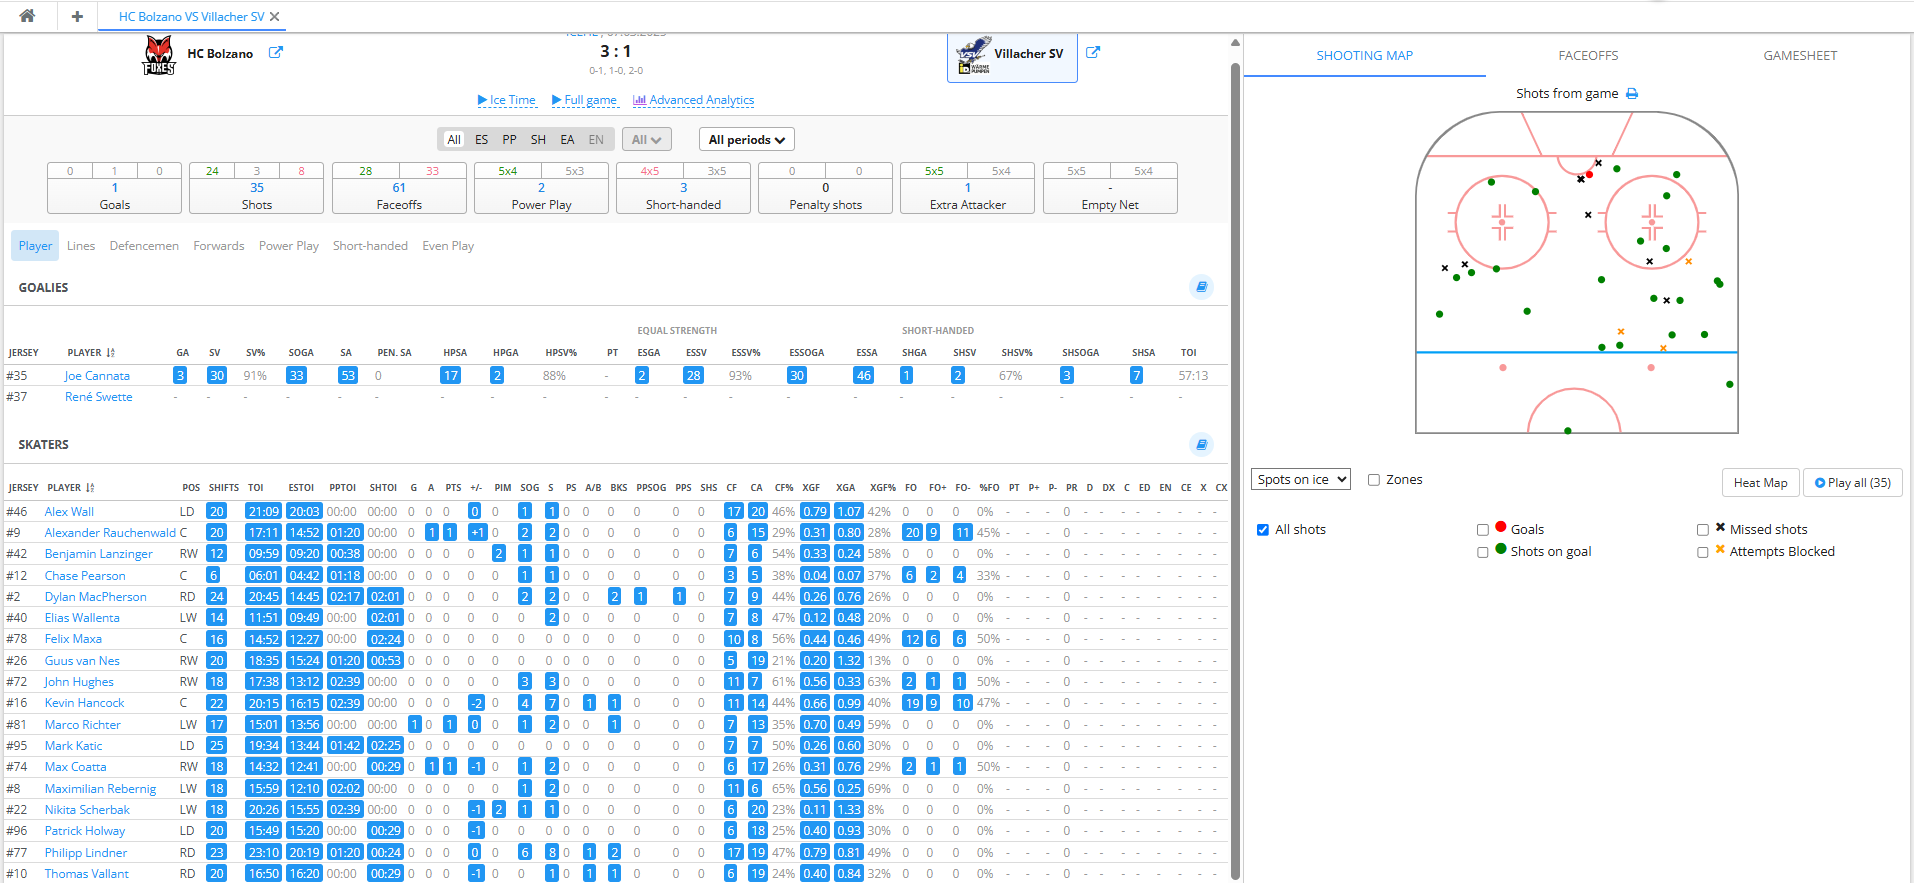The width and height of the screenshot is (1914, 883).
Task: Export the Goalies table via blue icon
Action: click(1201, 287)
